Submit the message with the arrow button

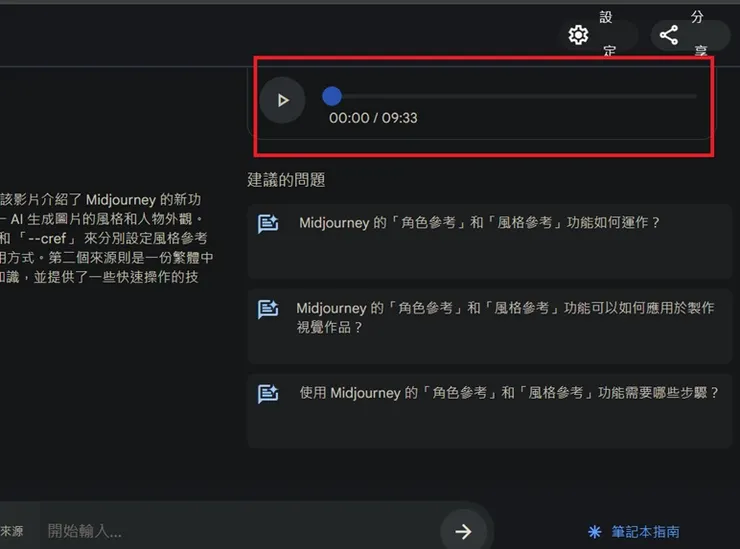pyautogui.click(x=463, y=532)
